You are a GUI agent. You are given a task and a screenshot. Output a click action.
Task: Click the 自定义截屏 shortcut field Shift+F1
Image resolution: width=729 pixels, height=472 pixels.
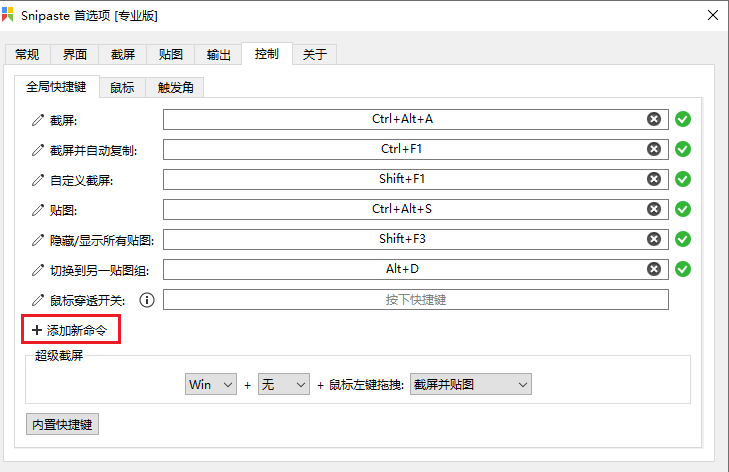coord(416,179)
